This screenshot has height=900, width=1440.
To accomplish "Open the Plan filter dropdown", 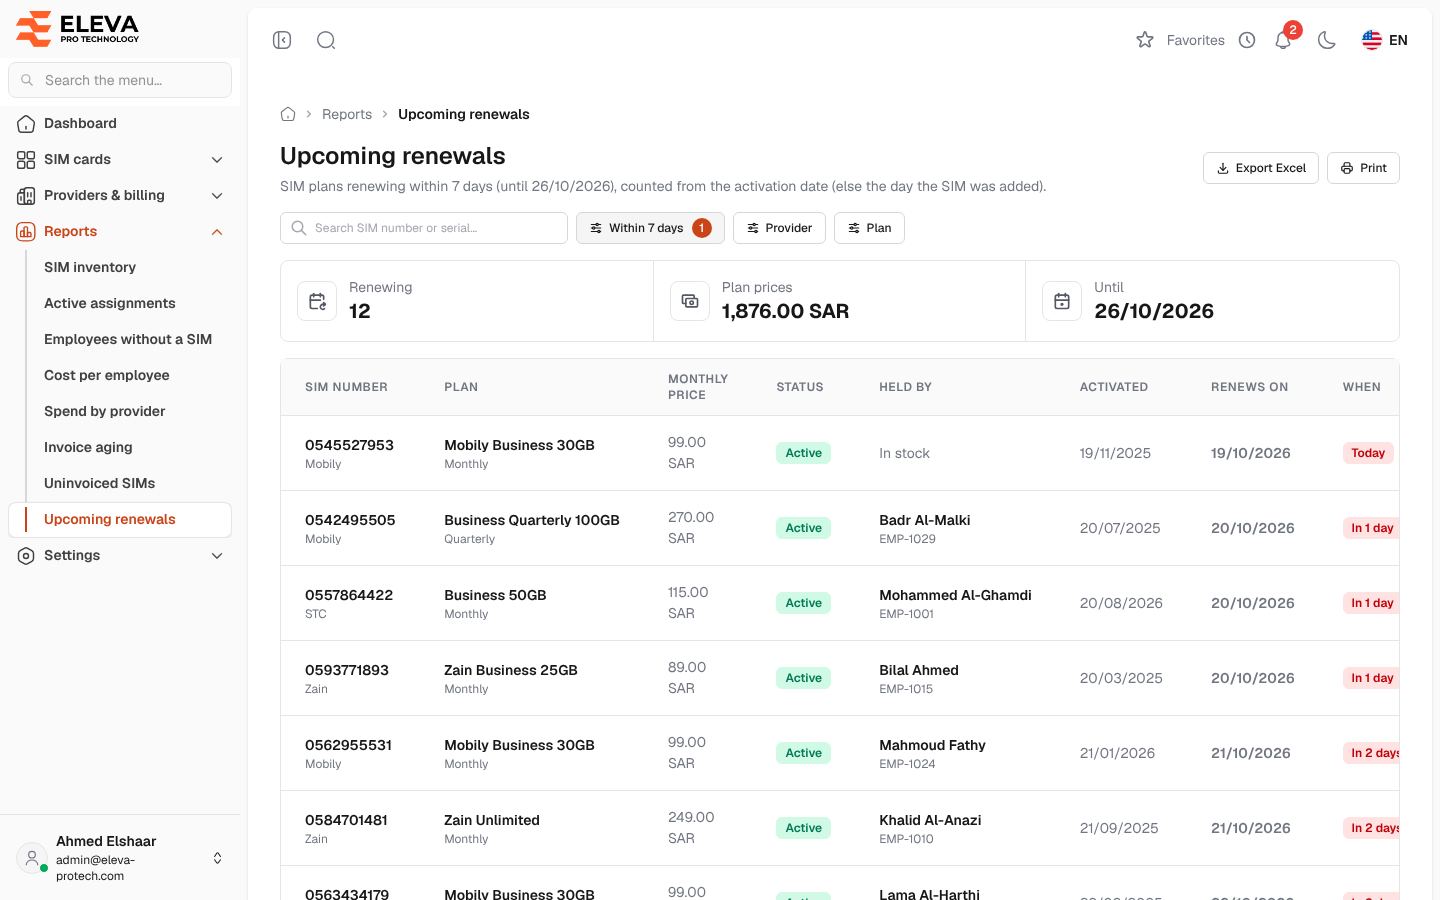I will point(869,228).
